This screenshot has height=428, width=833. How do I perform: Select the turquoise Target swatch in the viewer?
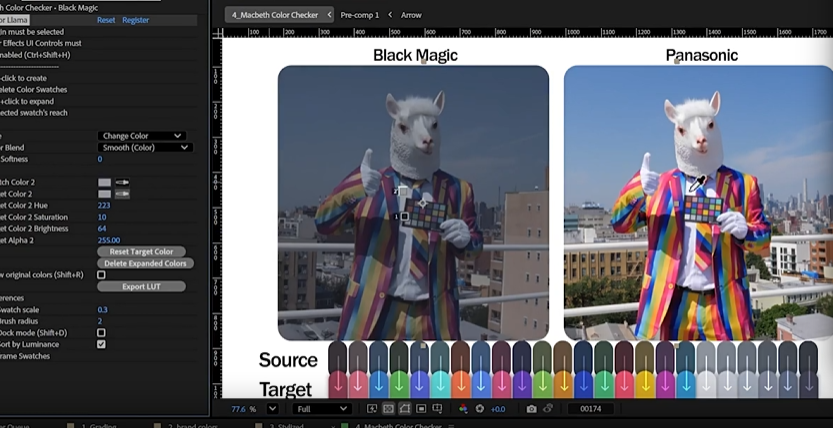tap(440, 384)
